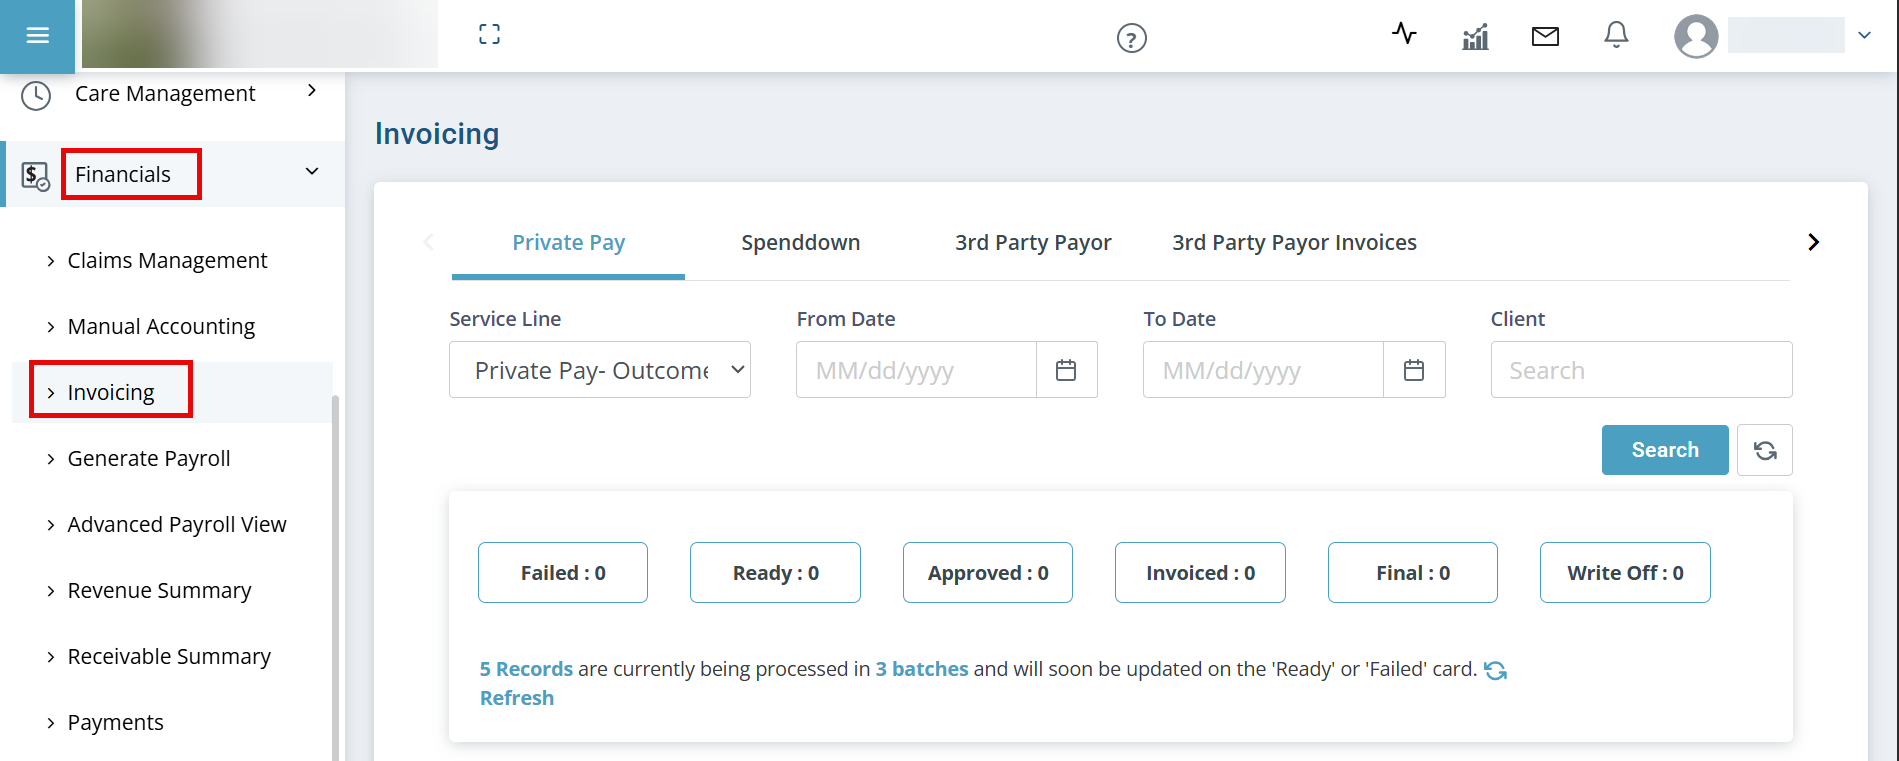View notifications bell icon
The height and width of the screenshot is (761, 1899).
(x=1616, y=35)
